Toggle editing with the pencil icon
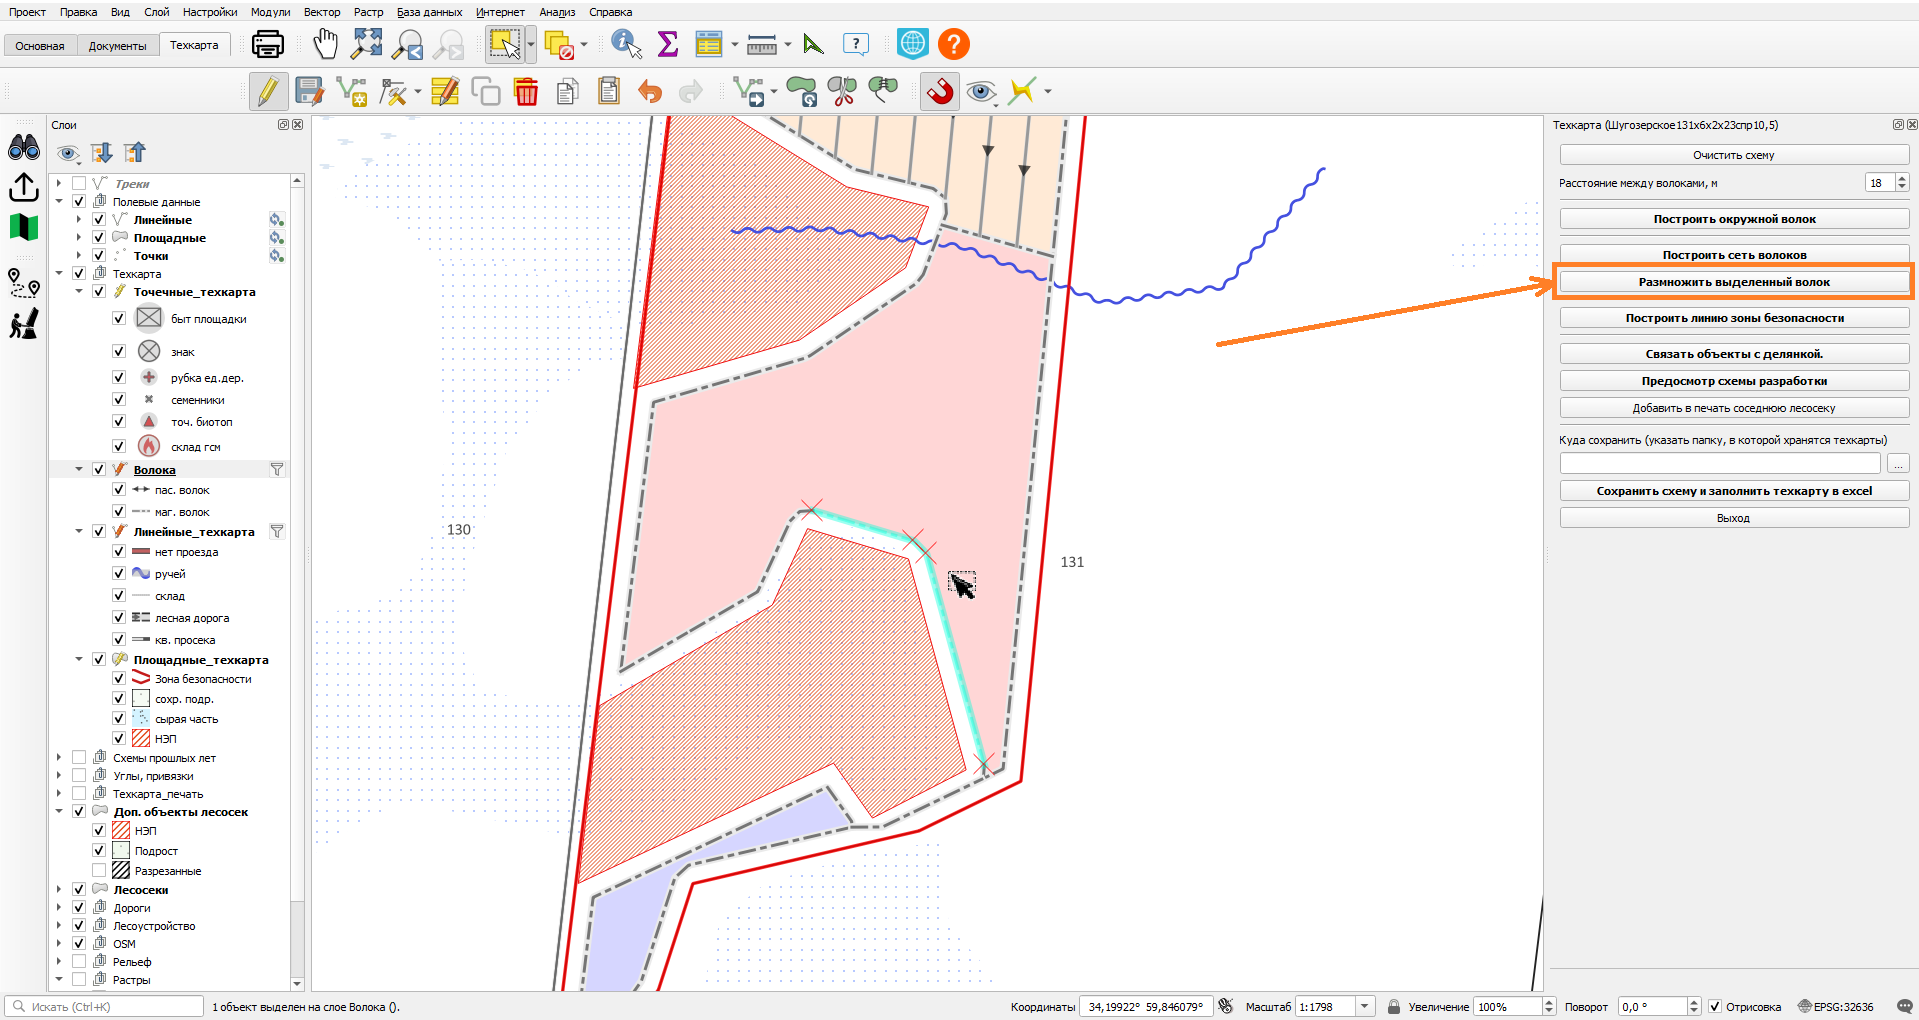The image size is (1919, 1020). click(267, 92)
